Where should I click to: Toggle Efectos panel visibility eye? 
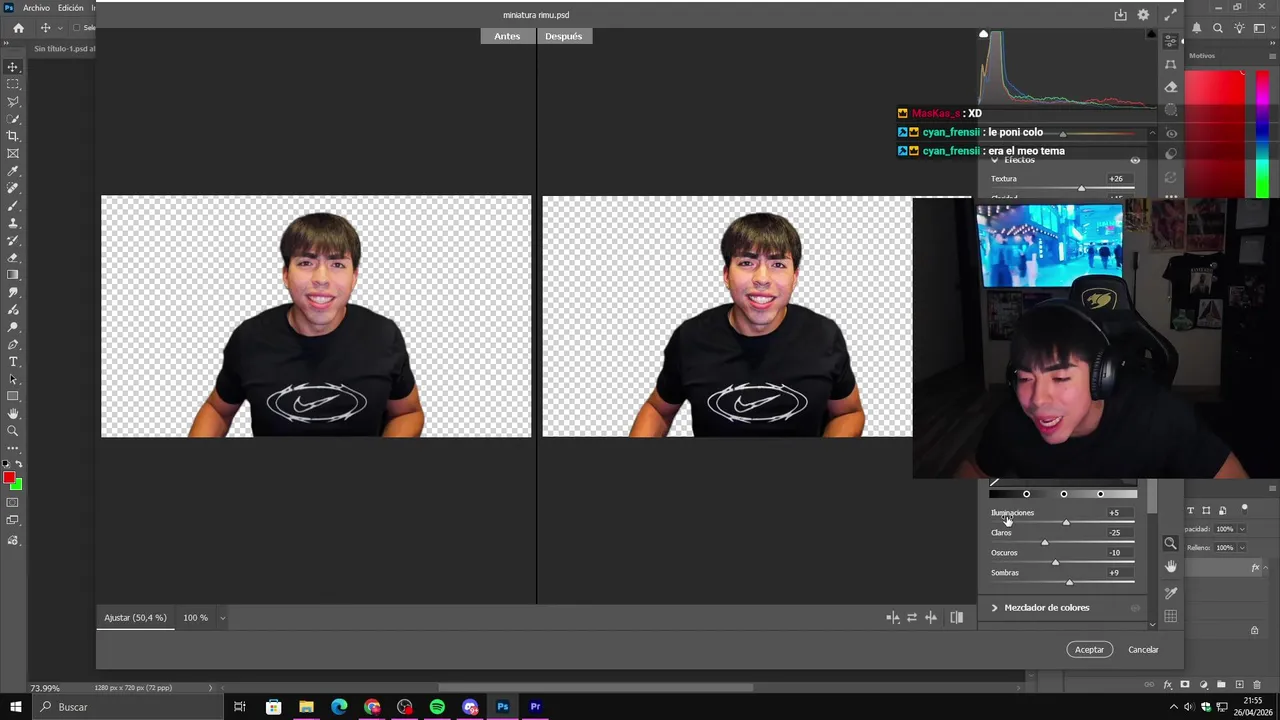pyautogui.click(x=1135, y=160)
